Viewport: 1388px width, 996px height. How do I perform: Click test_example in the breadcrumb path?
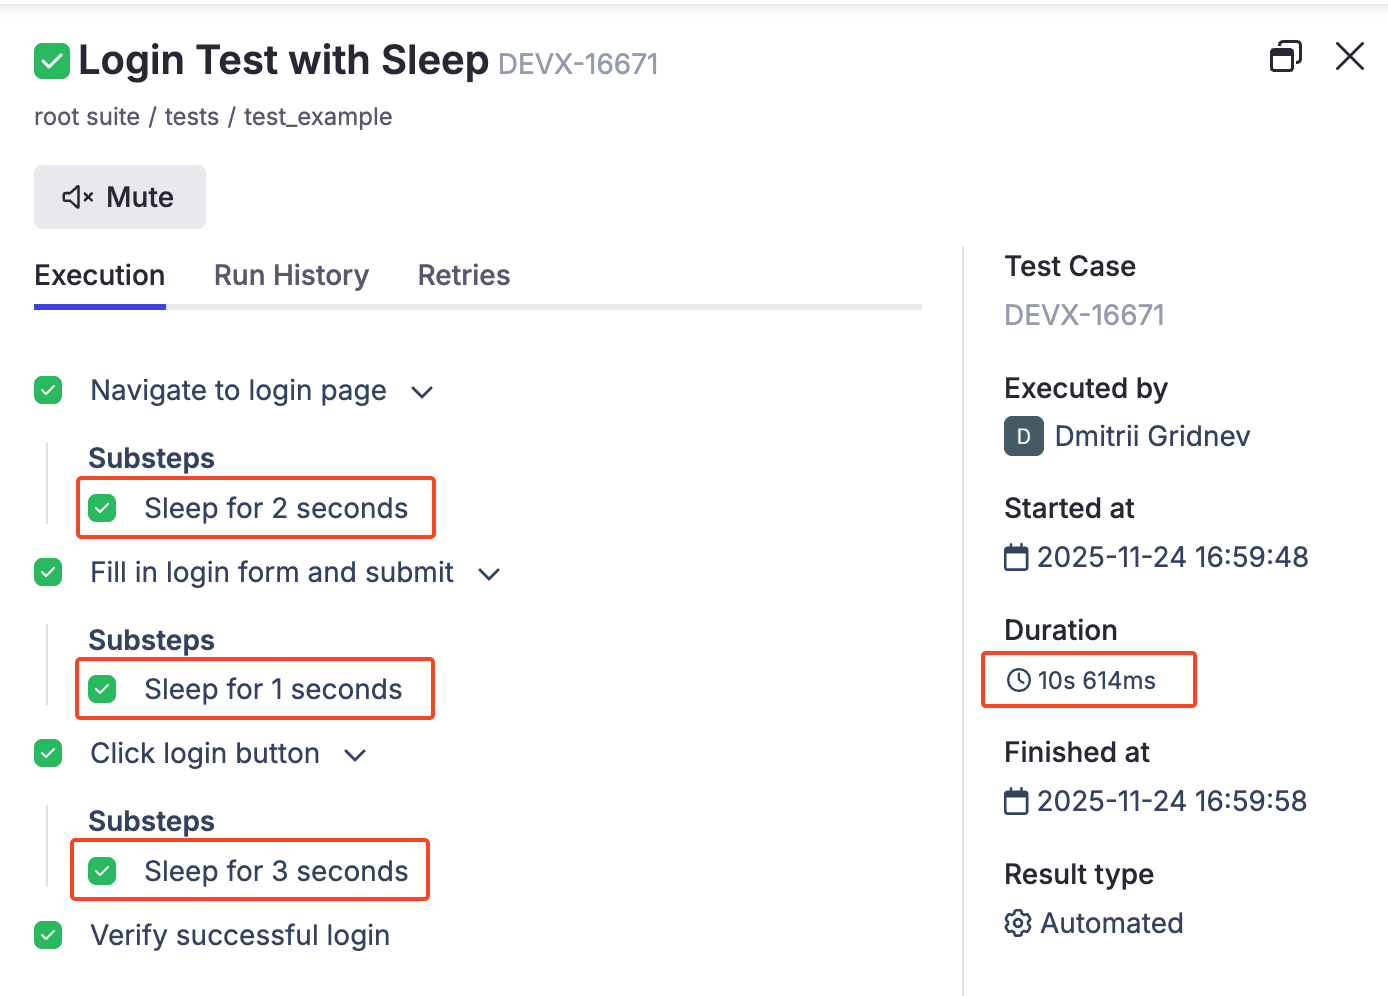pos(318,117)
